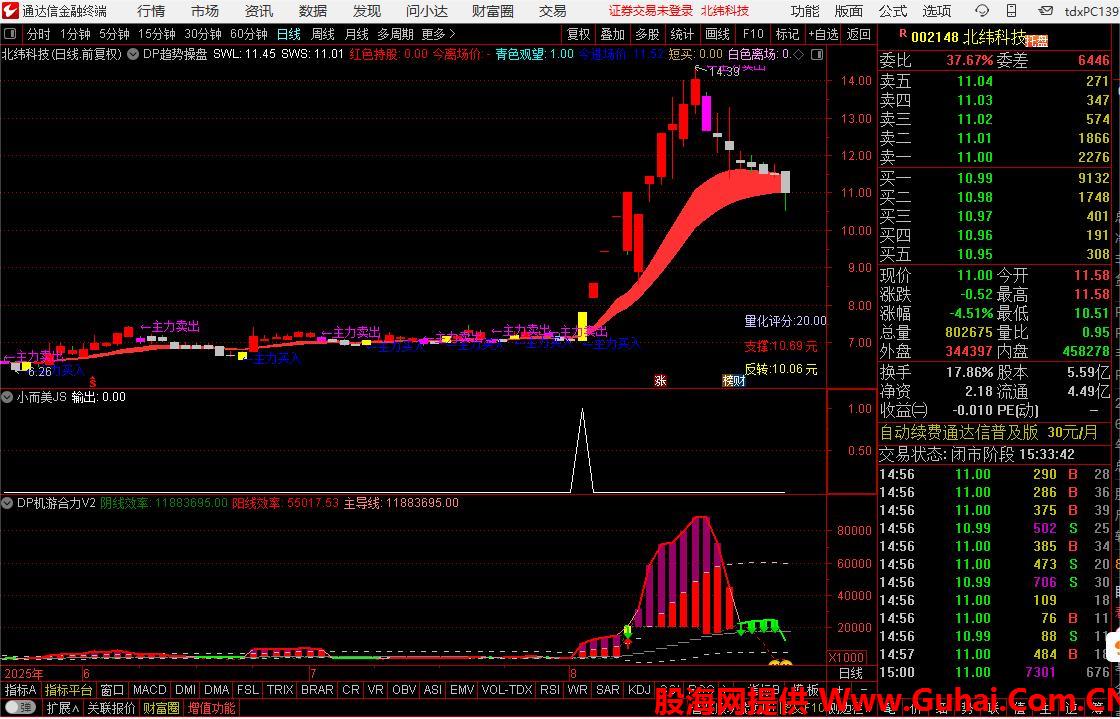Click the minus zoom button beside 模板

click(863, 690)
